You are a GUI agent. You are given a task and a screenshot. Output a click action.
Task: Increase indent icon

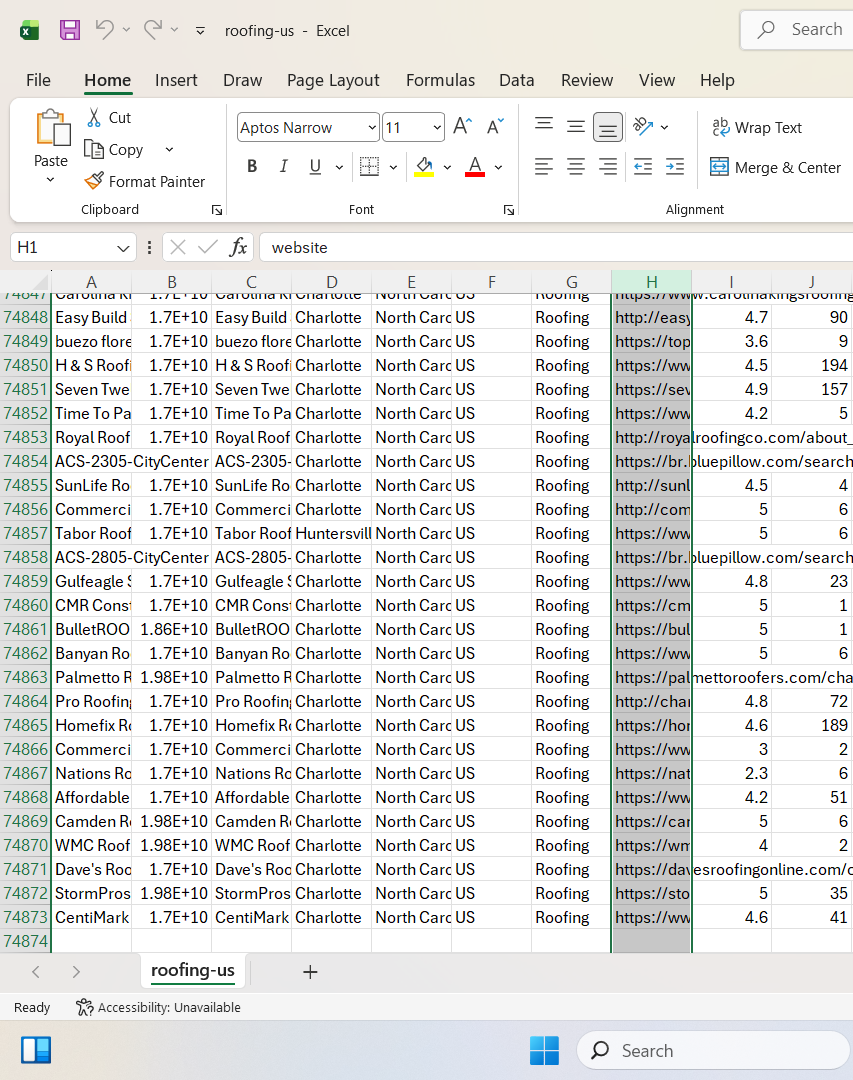coord(675,166)
